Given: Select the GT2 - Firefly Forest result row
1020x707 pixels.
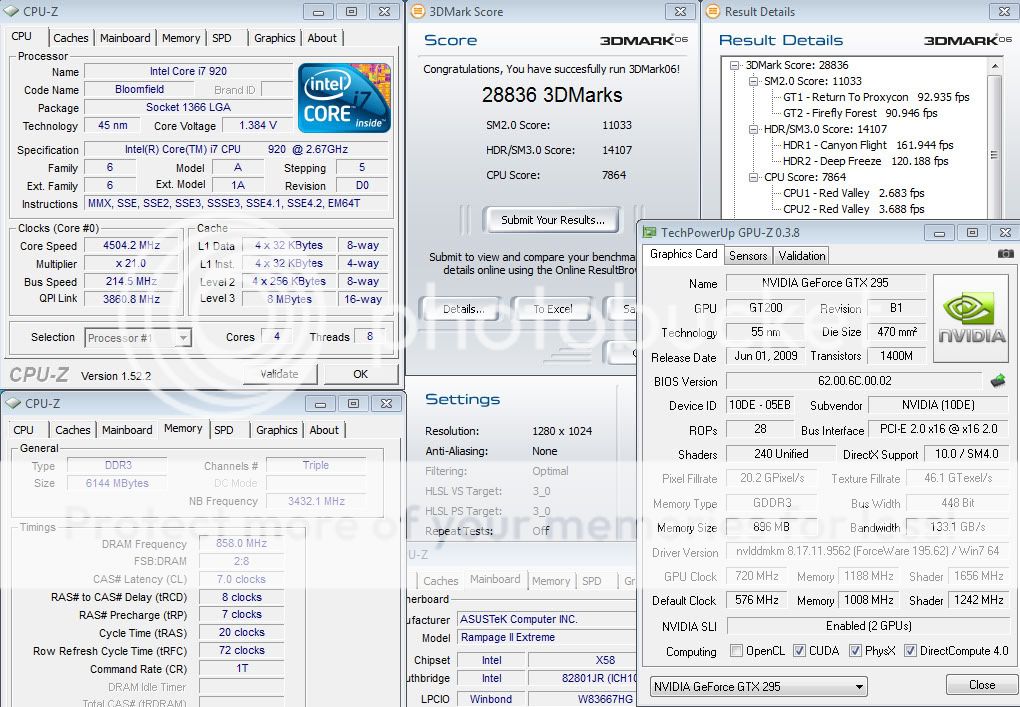Looking at the screenshot, I should pos(860,113).
